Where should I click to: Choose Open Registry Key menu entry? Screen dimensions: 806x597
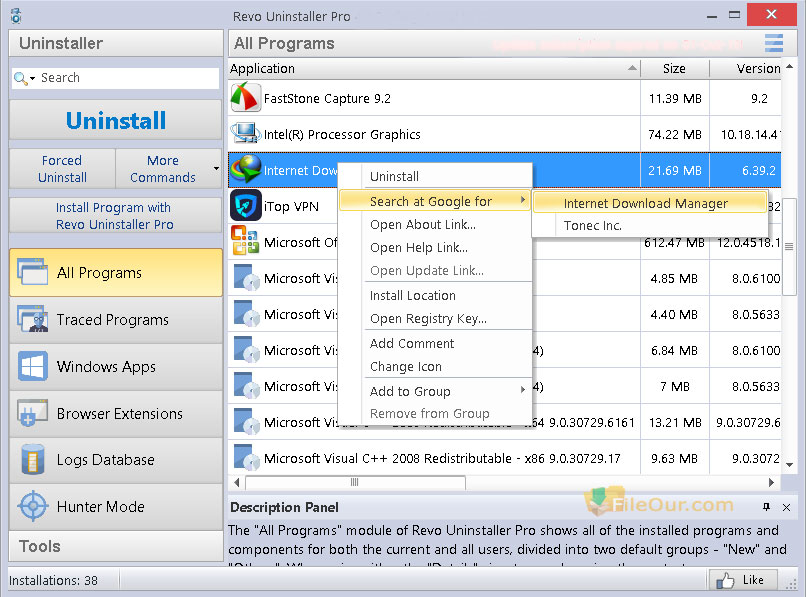pyautogui.click(x=428, y=318)
